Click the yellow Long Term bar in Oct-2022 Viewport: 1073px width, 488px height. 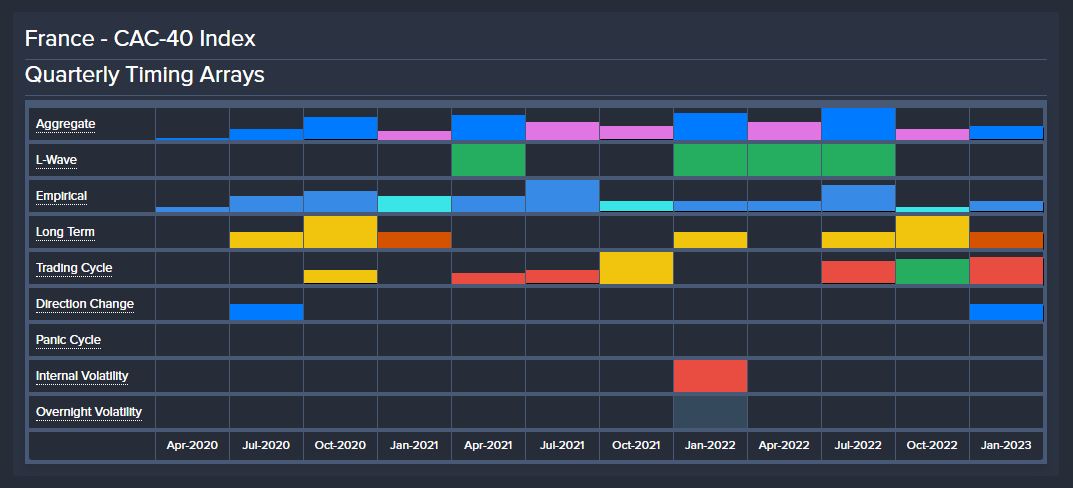point(932,232)
